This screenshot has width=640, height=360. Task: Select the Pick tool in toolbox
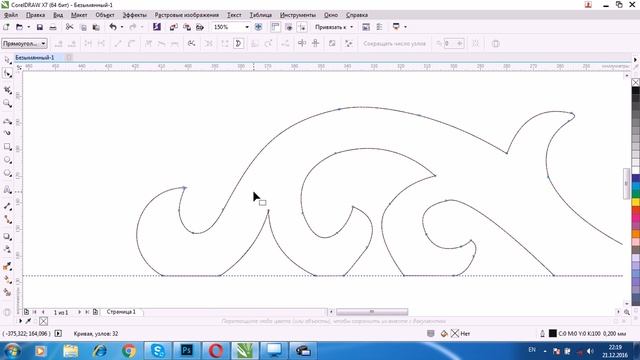[x=7, y=60]
